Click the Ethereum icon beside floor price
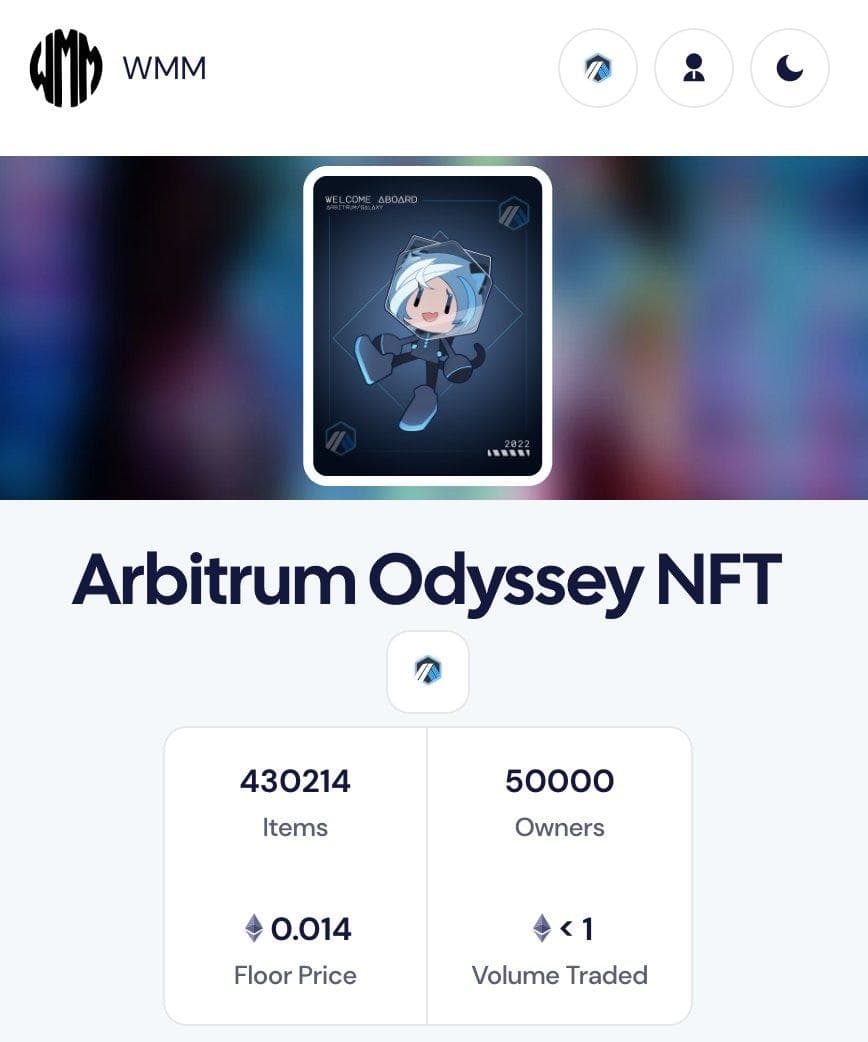This screenshot has height=1042, width=868. [254, 928]
